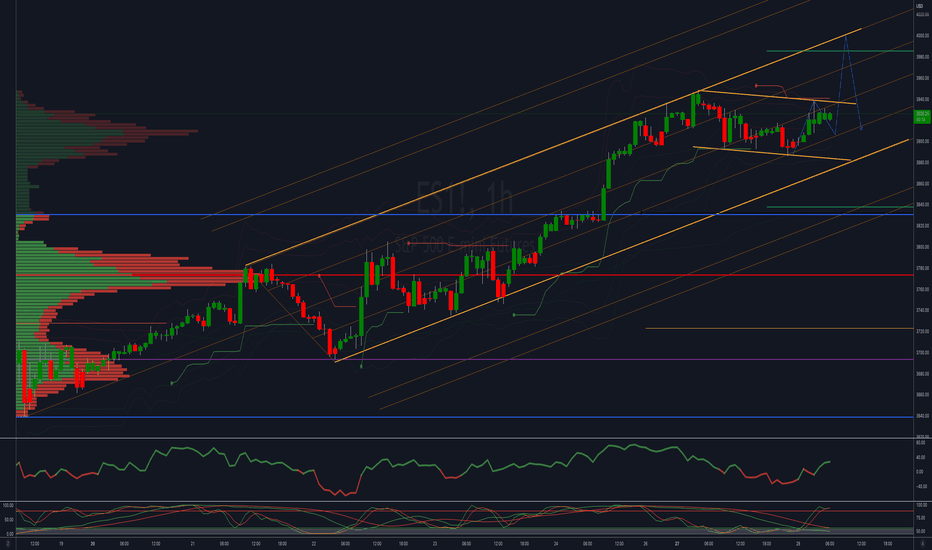This screenshot has height=550, width=932.
Task: Select the lowest blue horizontal line
Action: [464, 417]
